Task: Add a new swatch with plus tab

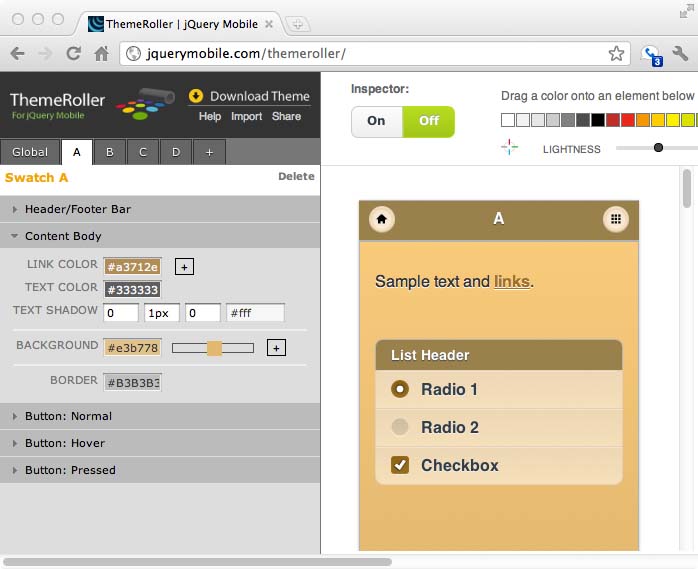Action: click(x=209, y=152)
